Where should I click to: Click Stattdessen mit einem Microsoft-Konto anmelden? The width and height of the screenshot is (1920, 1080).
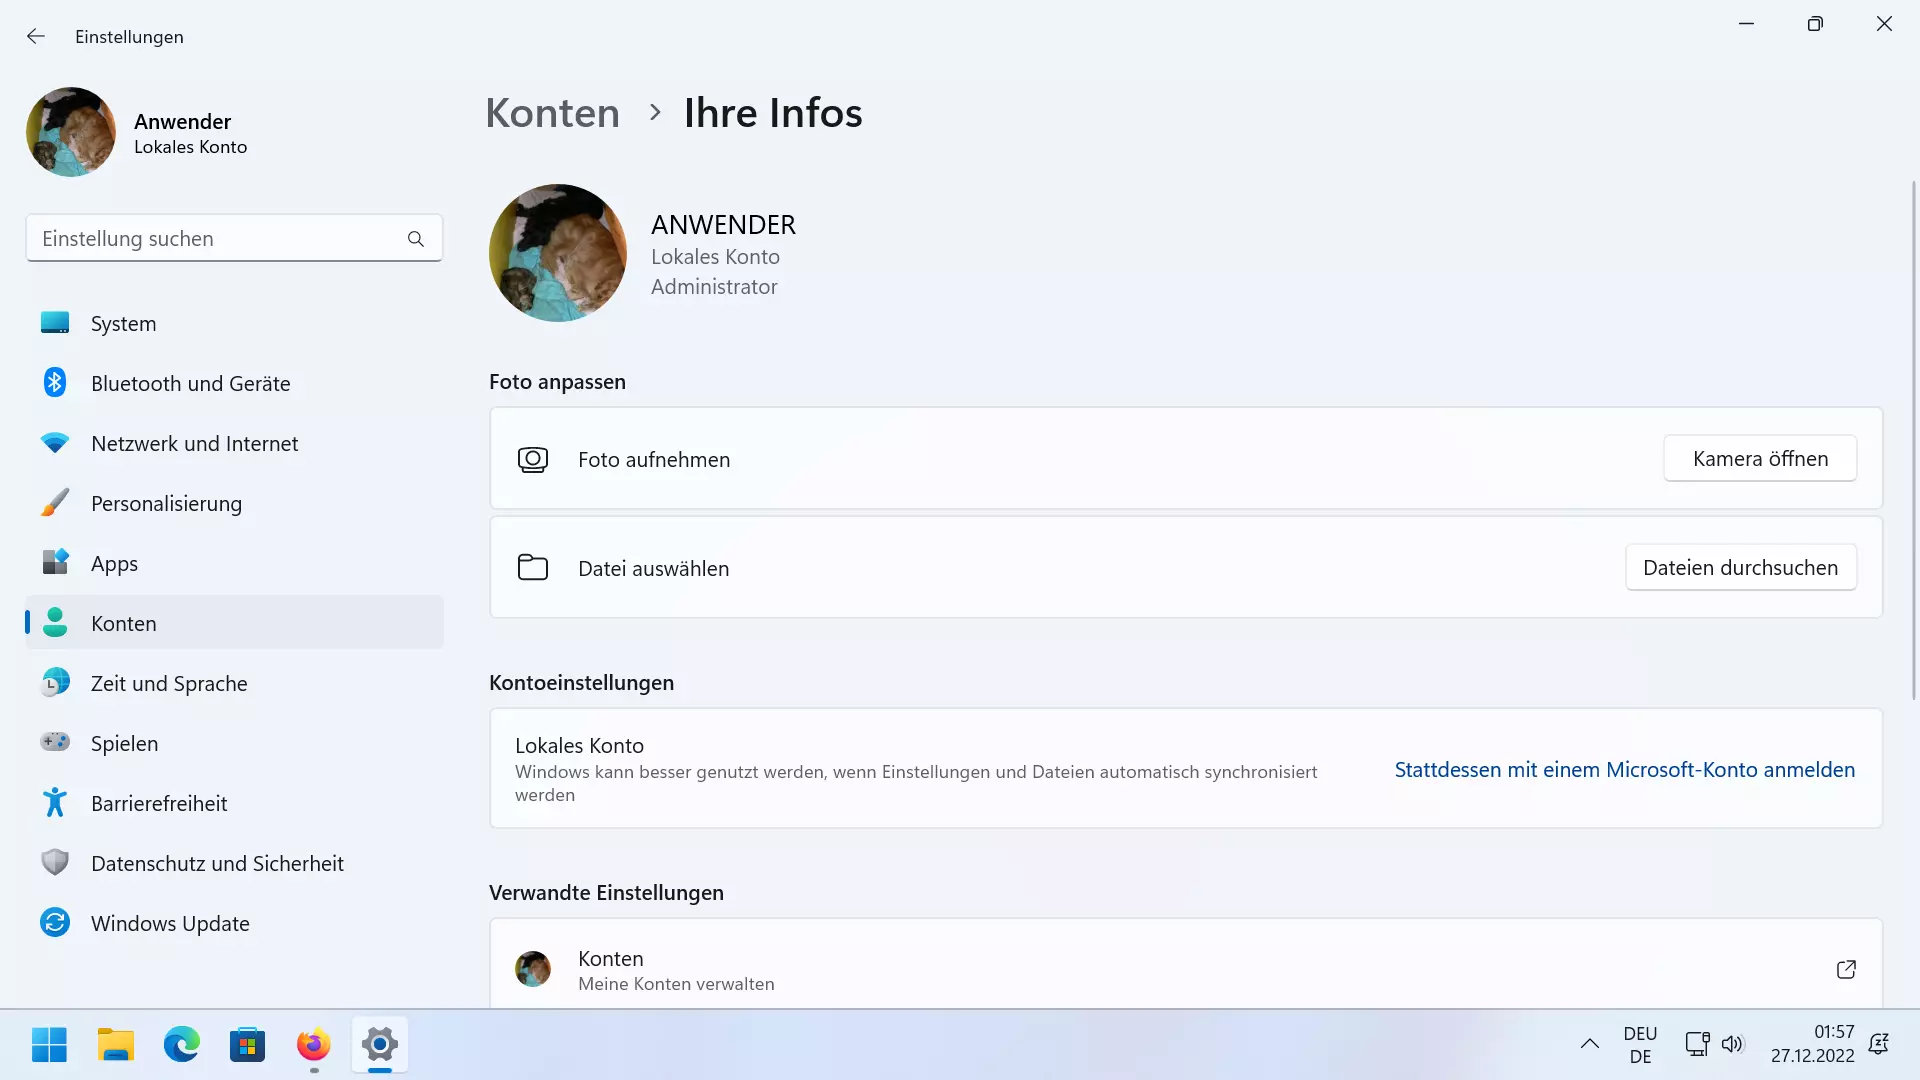(1625, 769)
